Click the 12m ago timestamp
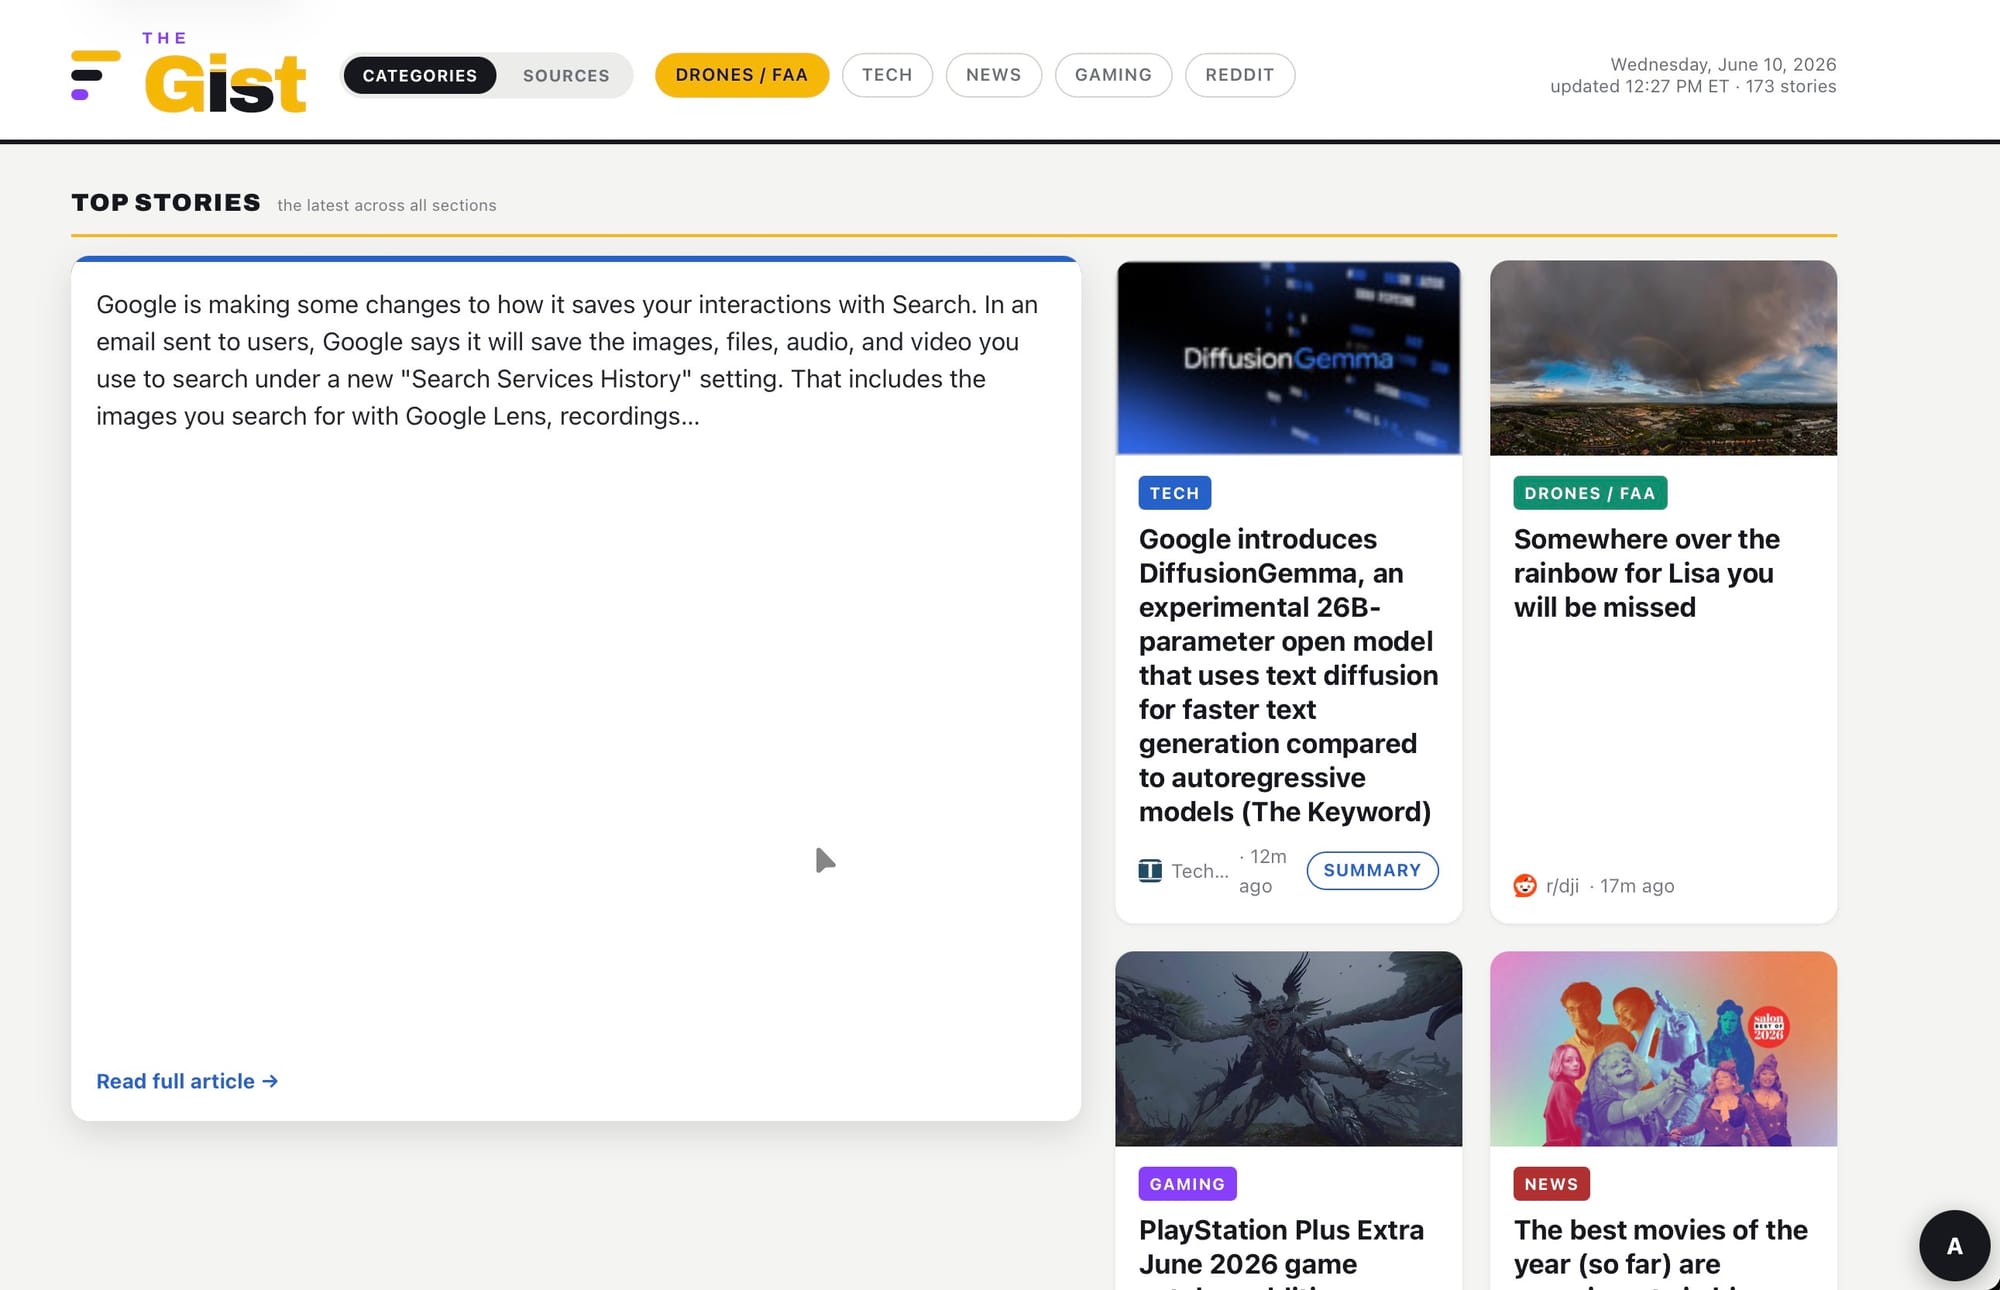 (1263, 871)
